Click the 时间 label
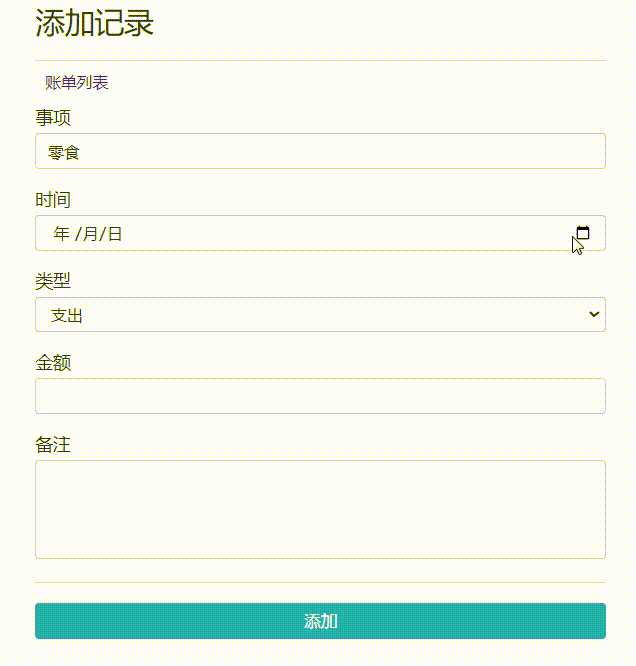The image size is (636, 666). (53, 200)
